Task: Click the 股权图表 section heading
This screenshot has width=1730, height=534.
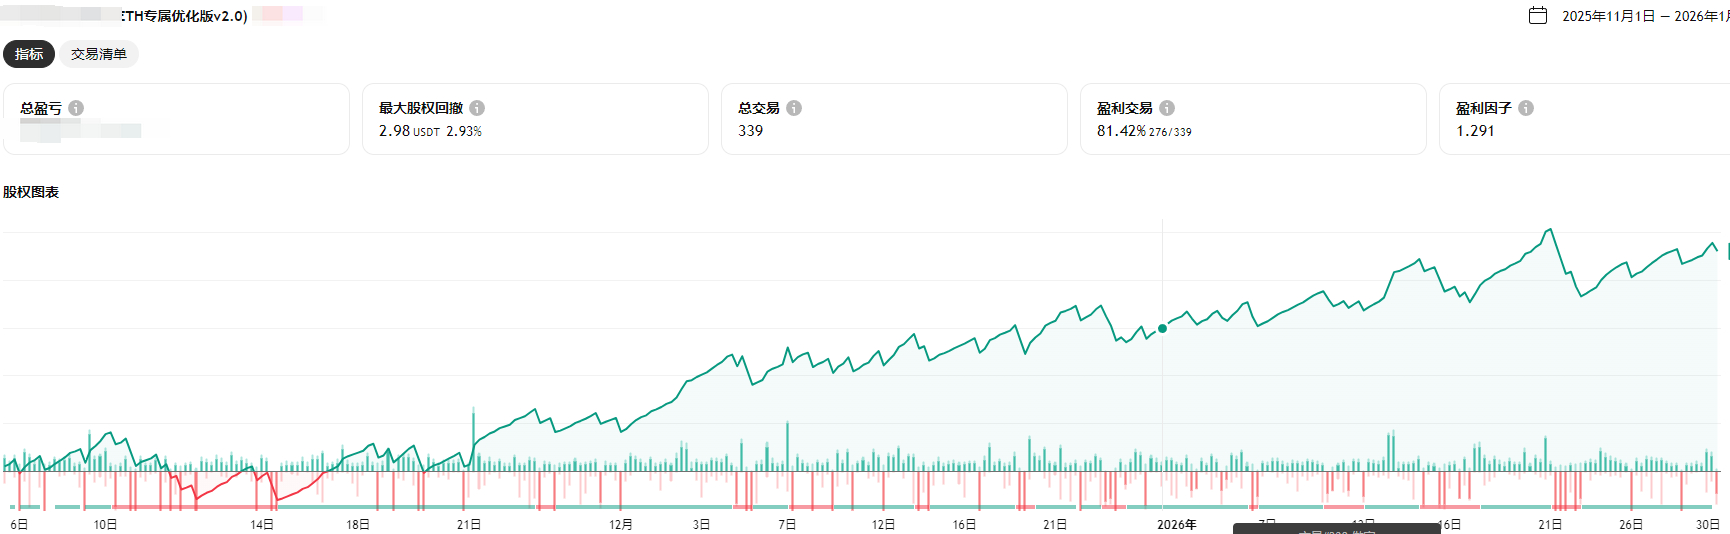Action: [31, 192]
